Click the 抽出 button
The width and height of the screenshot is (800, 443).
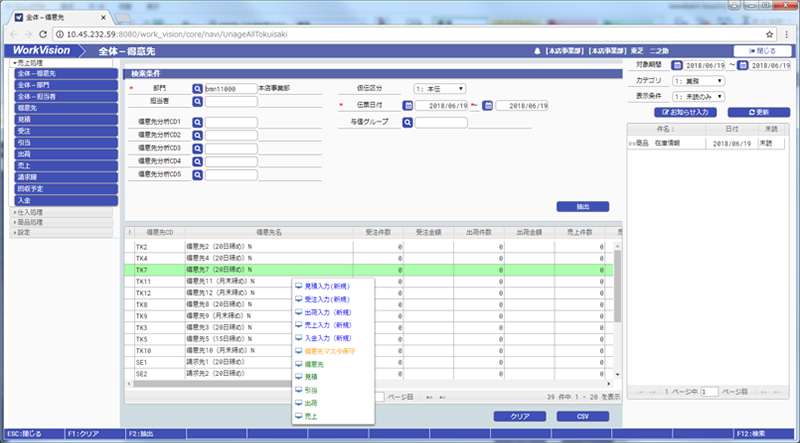[x=583, y=207]
